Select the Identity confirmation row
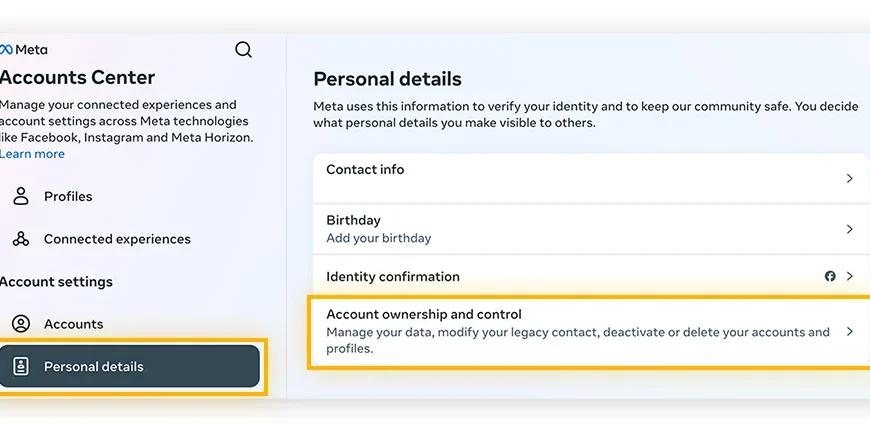This screenshot has width=870, height=432. pyautogui.click(x=591, y=276)
